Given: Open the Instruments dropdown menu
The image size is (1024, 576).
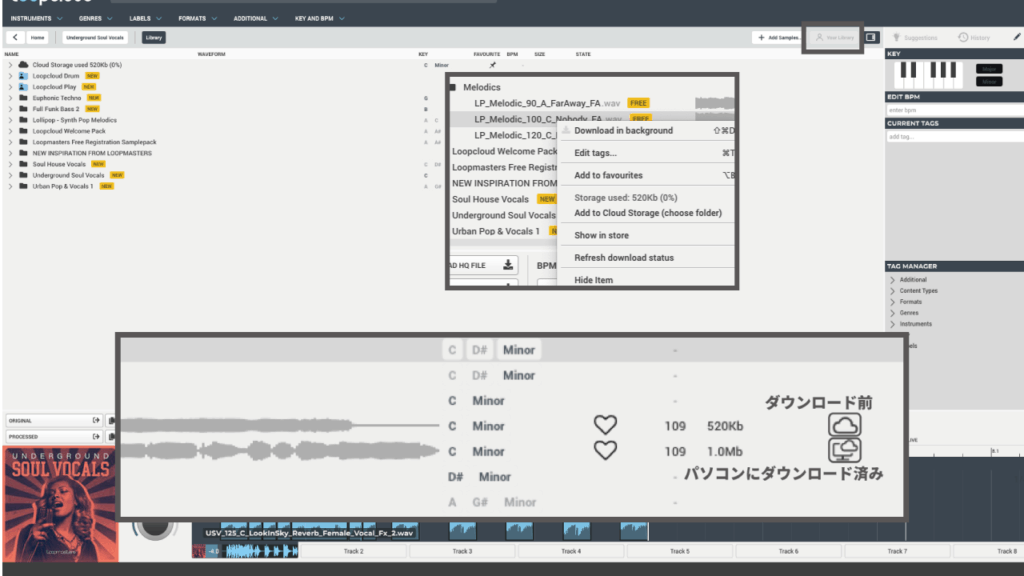Looking at the screenshot, I should tap(33, 17).
